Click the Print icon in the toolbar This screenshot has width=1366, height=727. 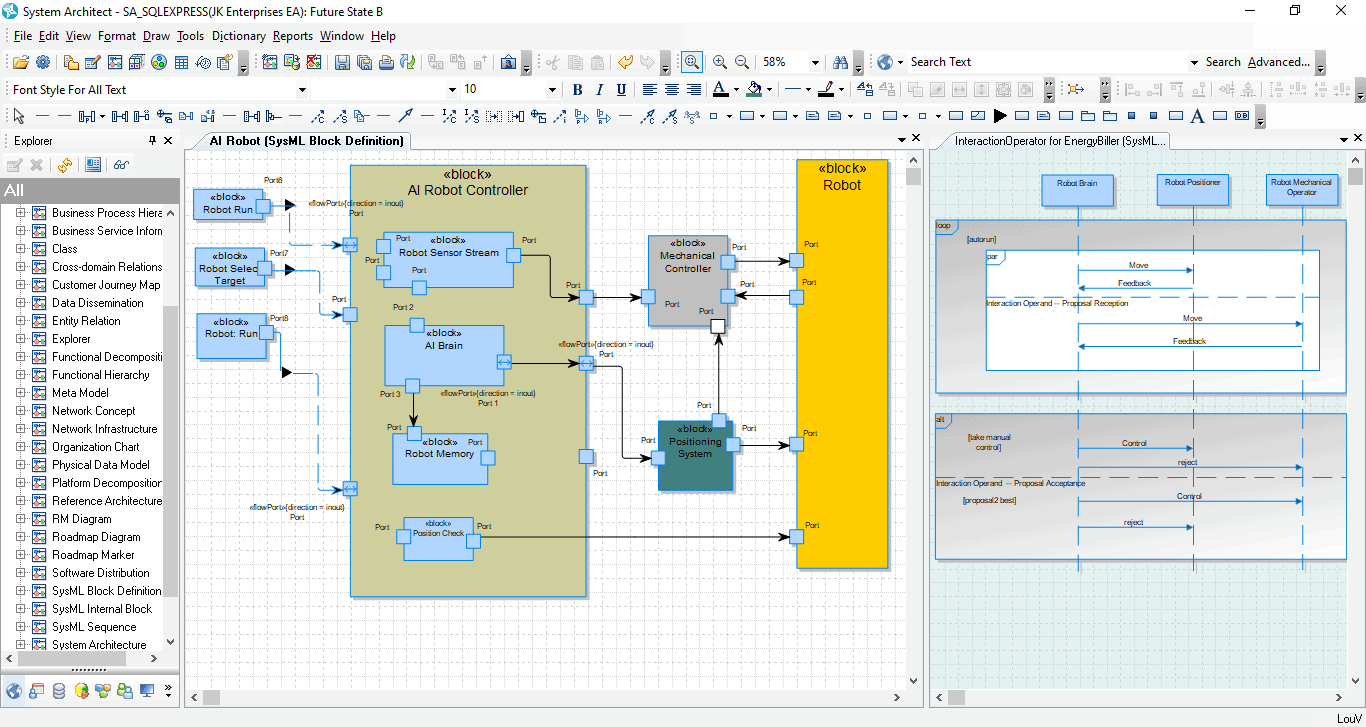[x=387, y=62]
